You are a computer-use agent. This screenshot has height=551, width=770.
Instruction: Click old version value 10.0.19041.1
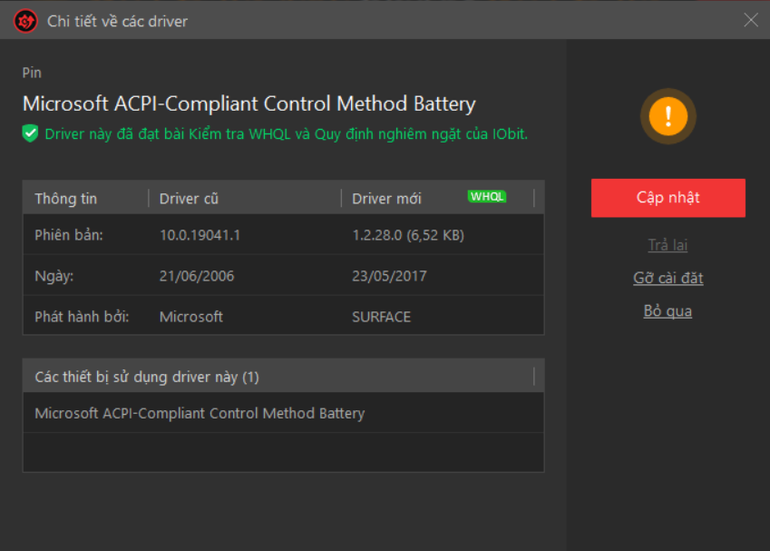coord(200,235)
